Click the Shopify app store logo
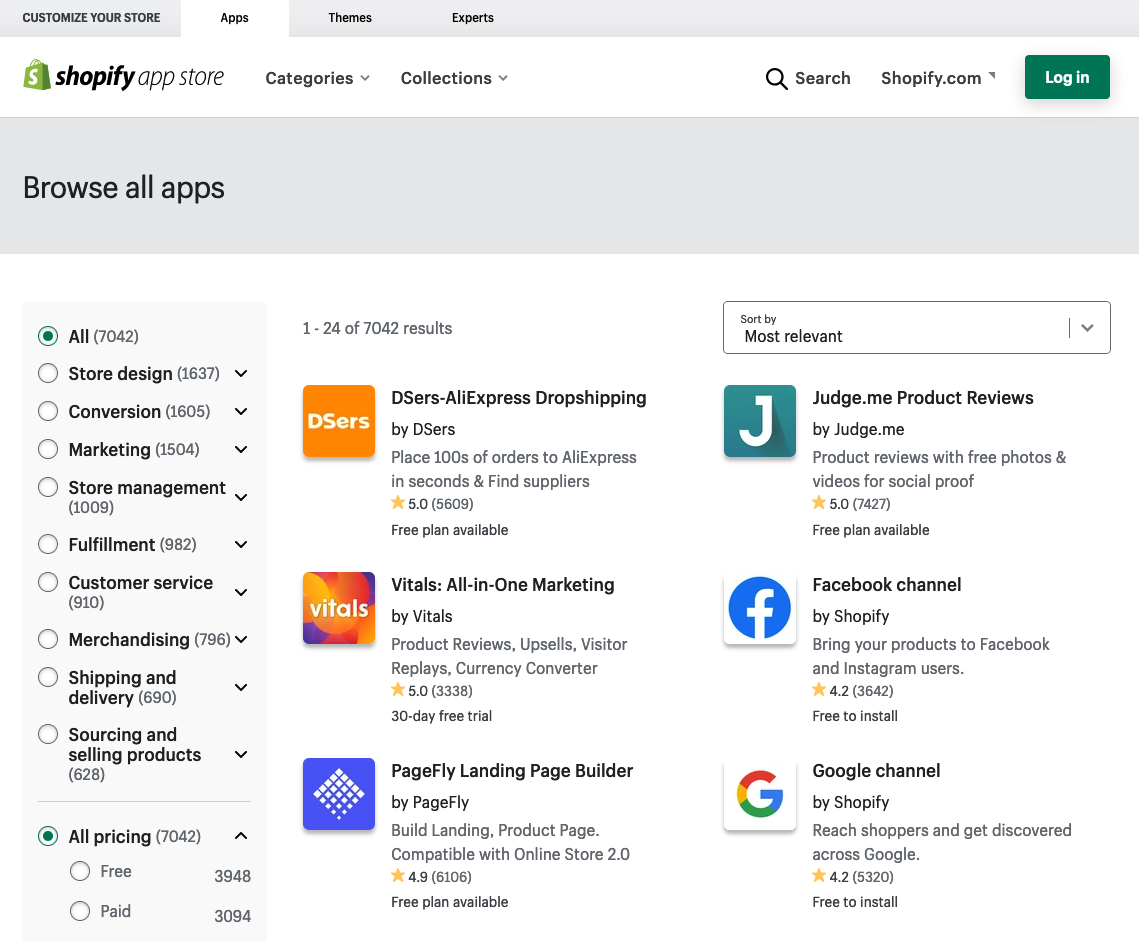1139x942 pixels. [123, 76]
